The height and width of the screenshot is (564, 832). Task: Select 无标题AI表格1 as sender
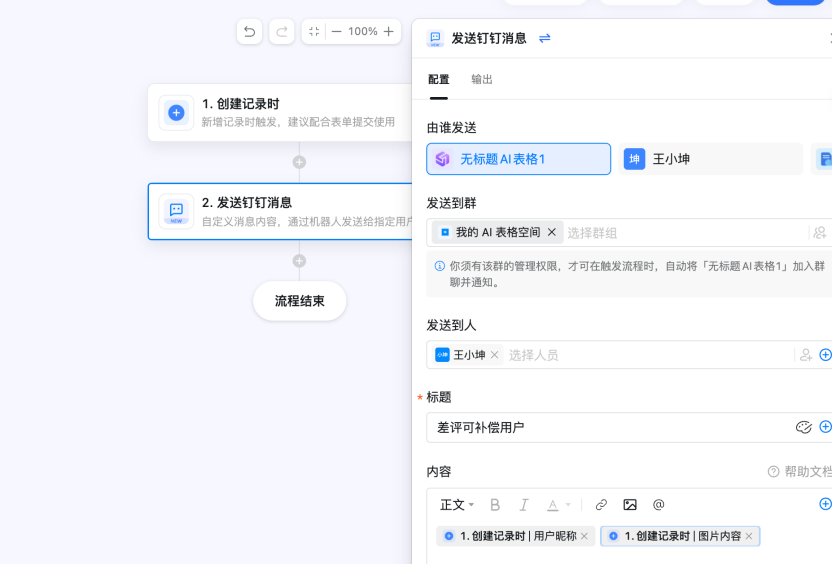(518, 159)
